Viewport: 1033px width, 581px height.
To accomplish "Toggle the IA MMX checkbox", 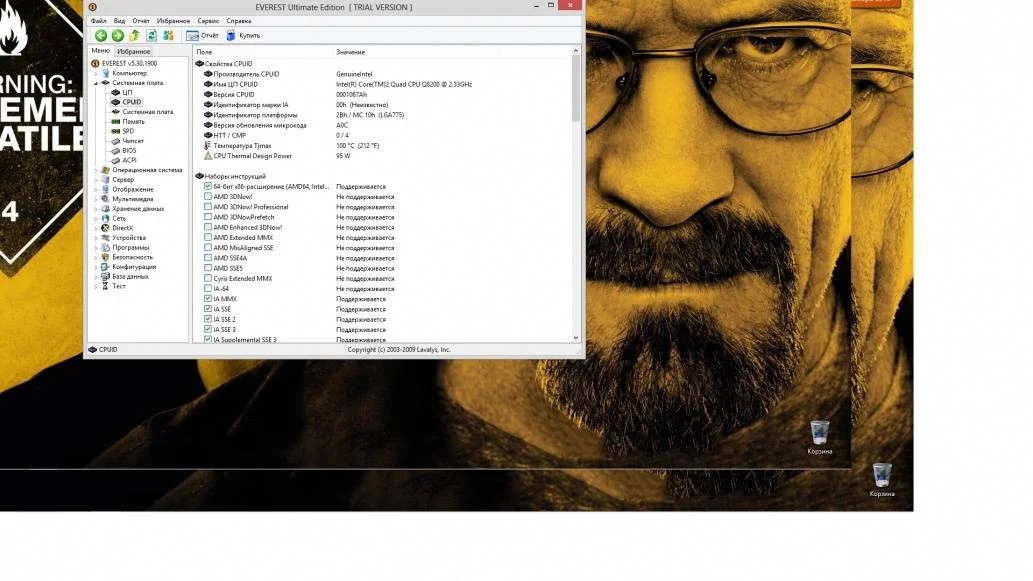I will [x=208, y=298].
